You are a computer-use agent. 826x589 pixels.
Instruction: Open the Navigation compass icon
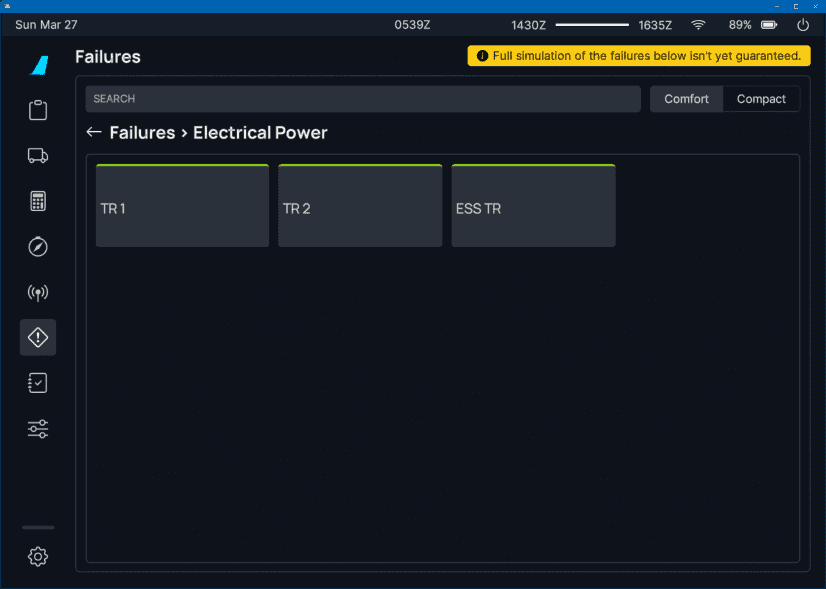tap(38, 247)
